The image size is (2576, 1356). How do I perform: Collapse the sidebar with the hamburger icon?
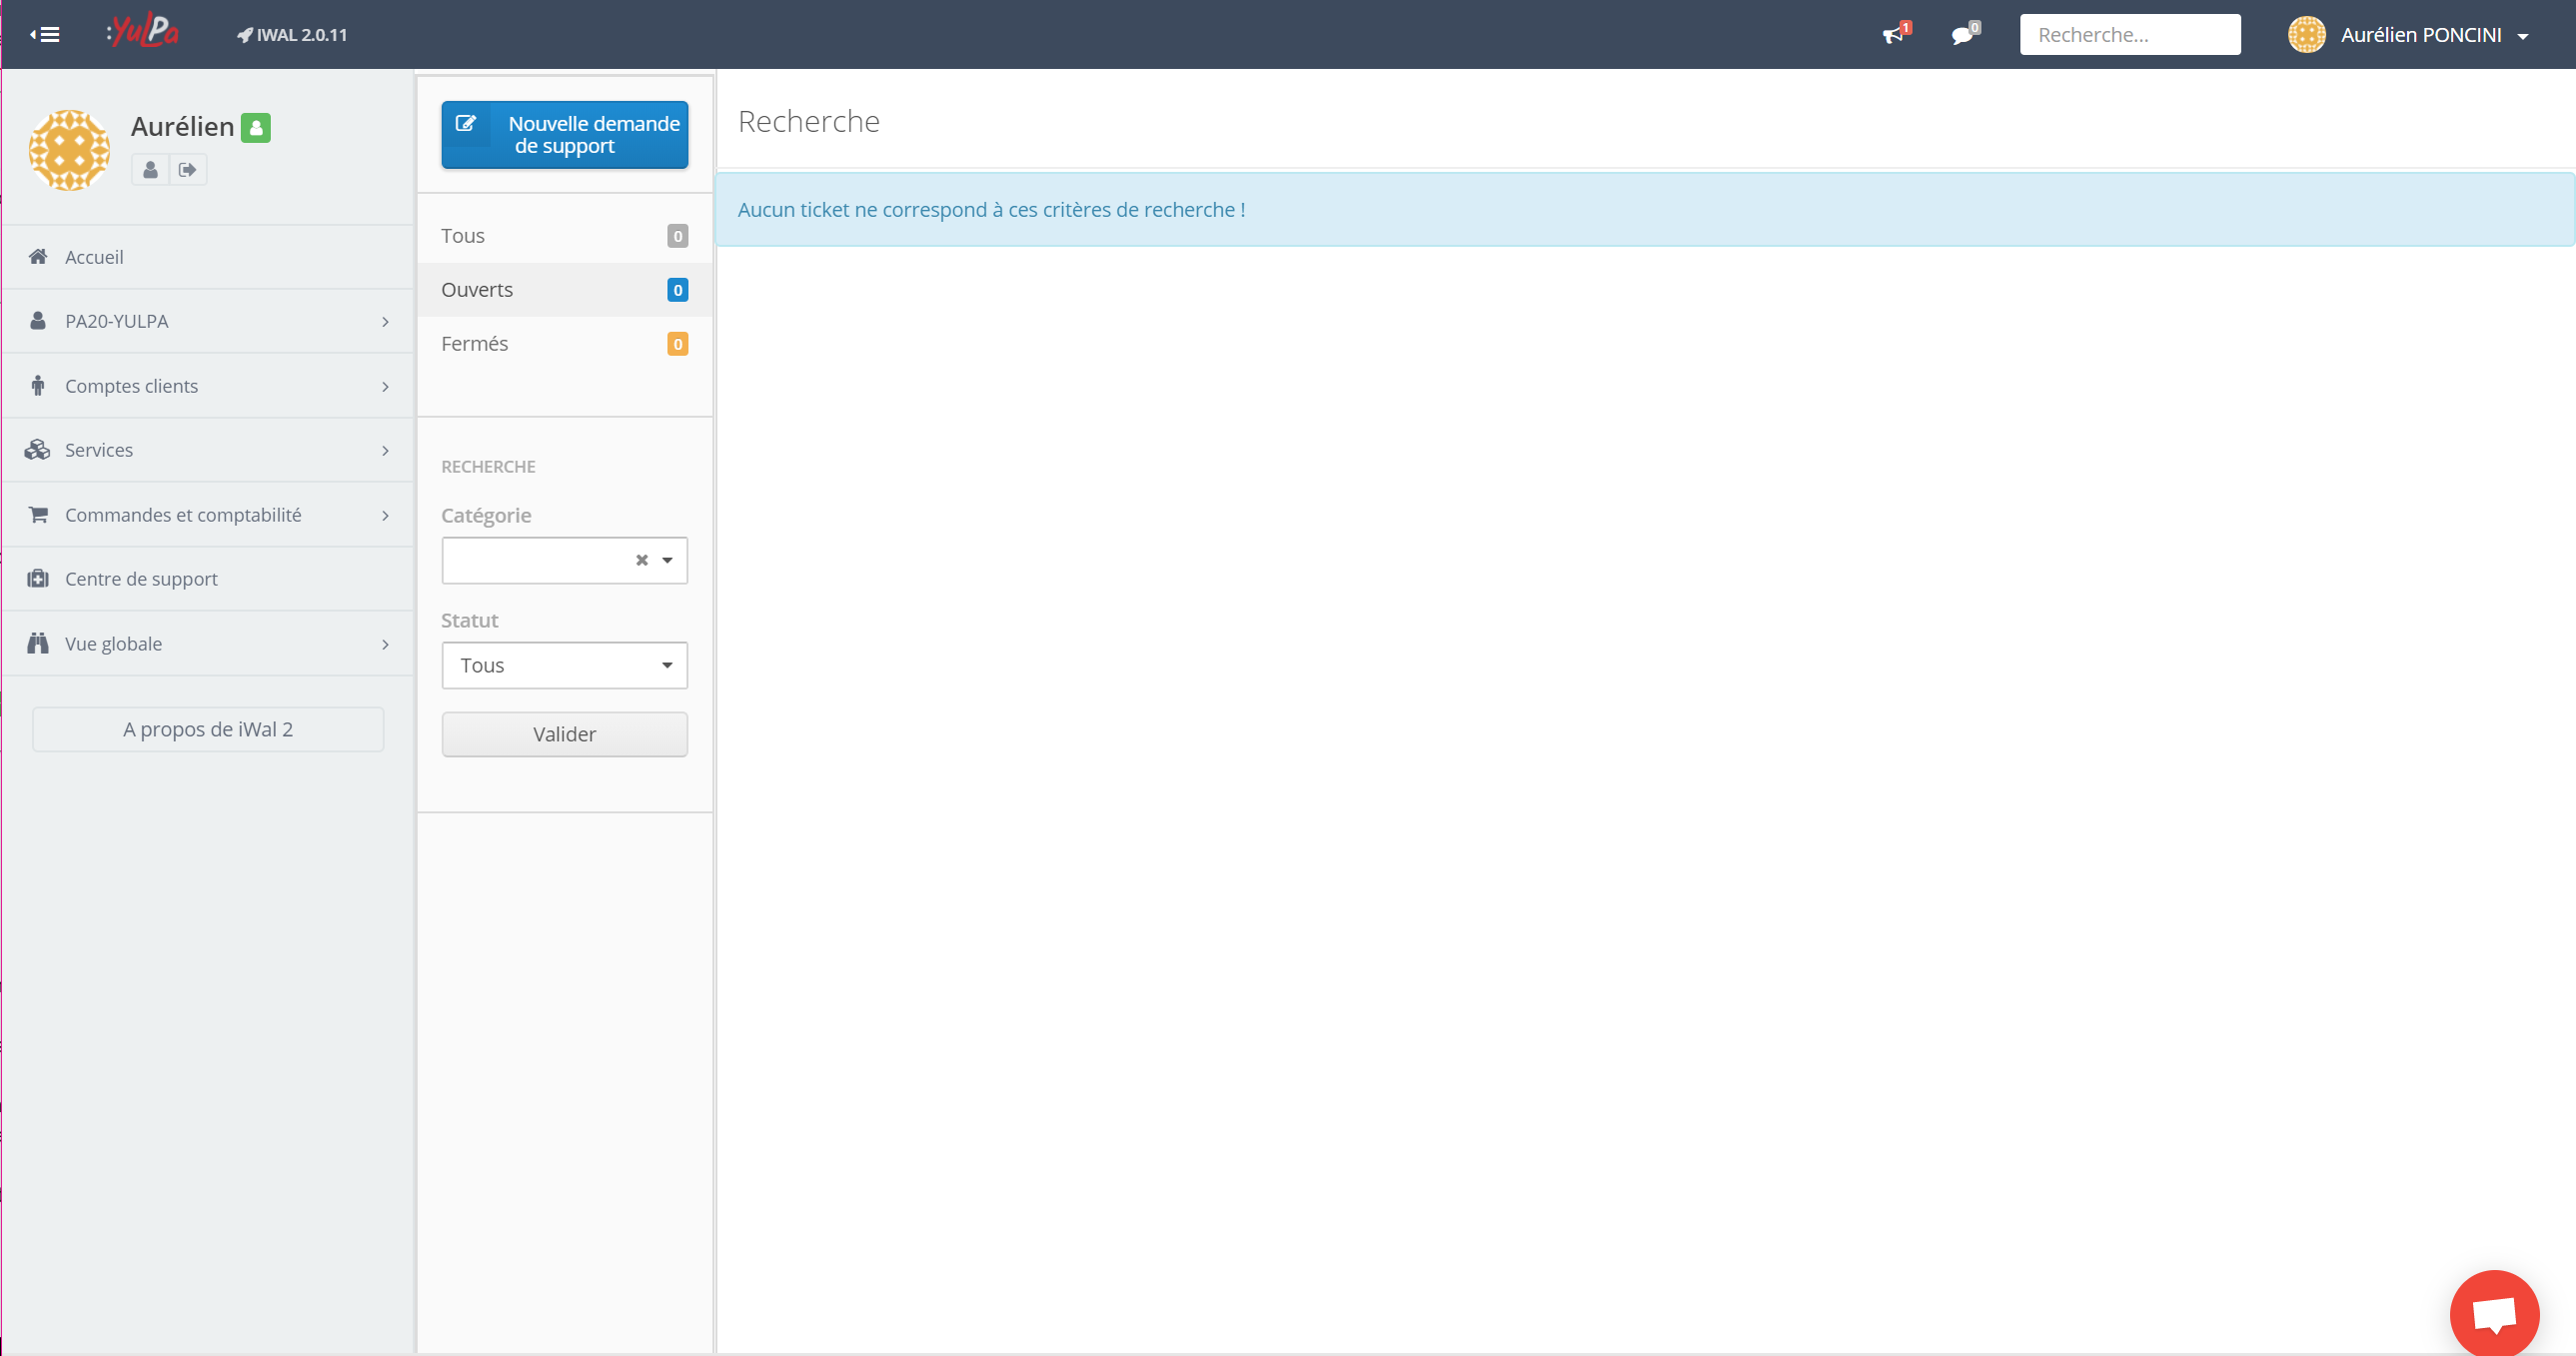(x=44, y=34)
